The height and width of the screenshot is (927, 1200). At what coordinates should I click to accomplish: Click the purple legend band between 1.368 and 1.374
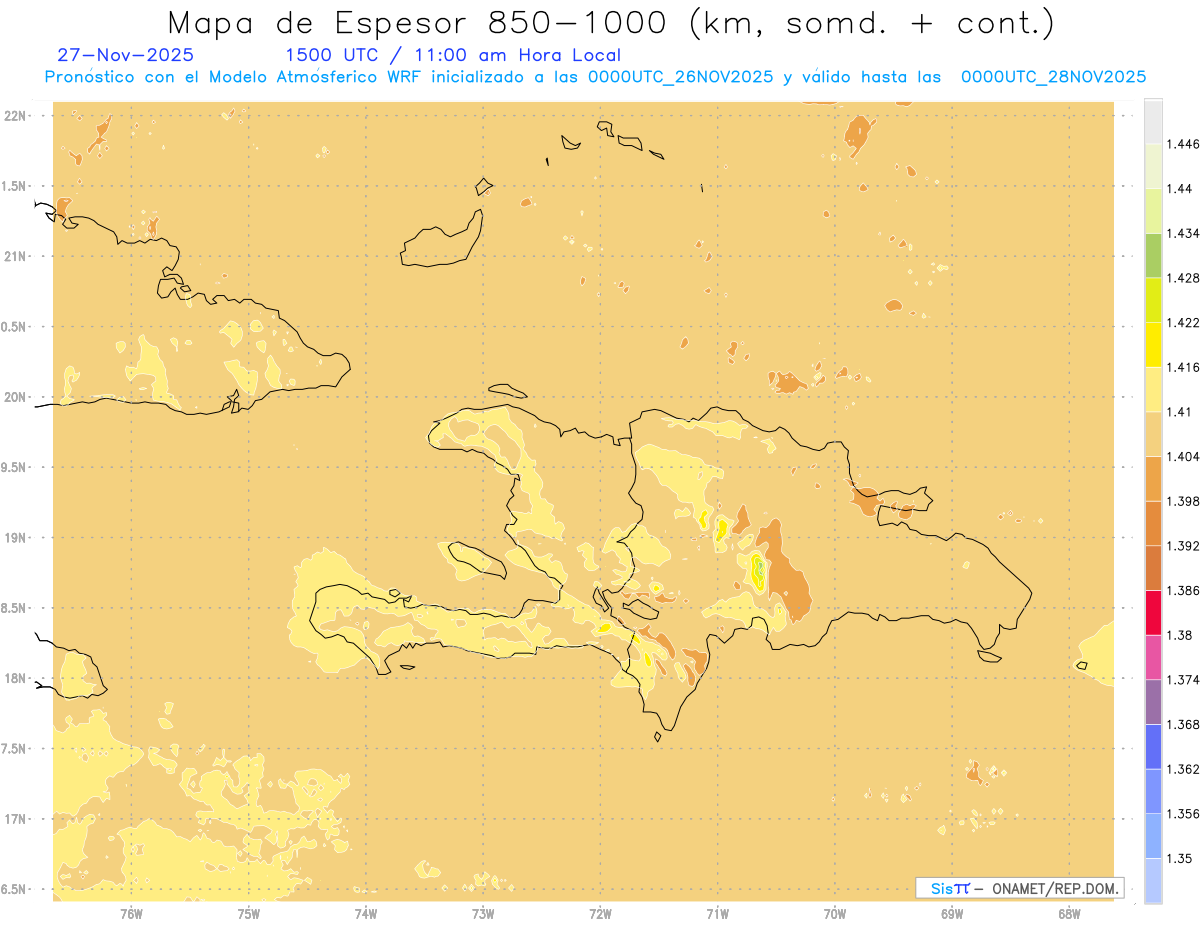[1153, 702]
